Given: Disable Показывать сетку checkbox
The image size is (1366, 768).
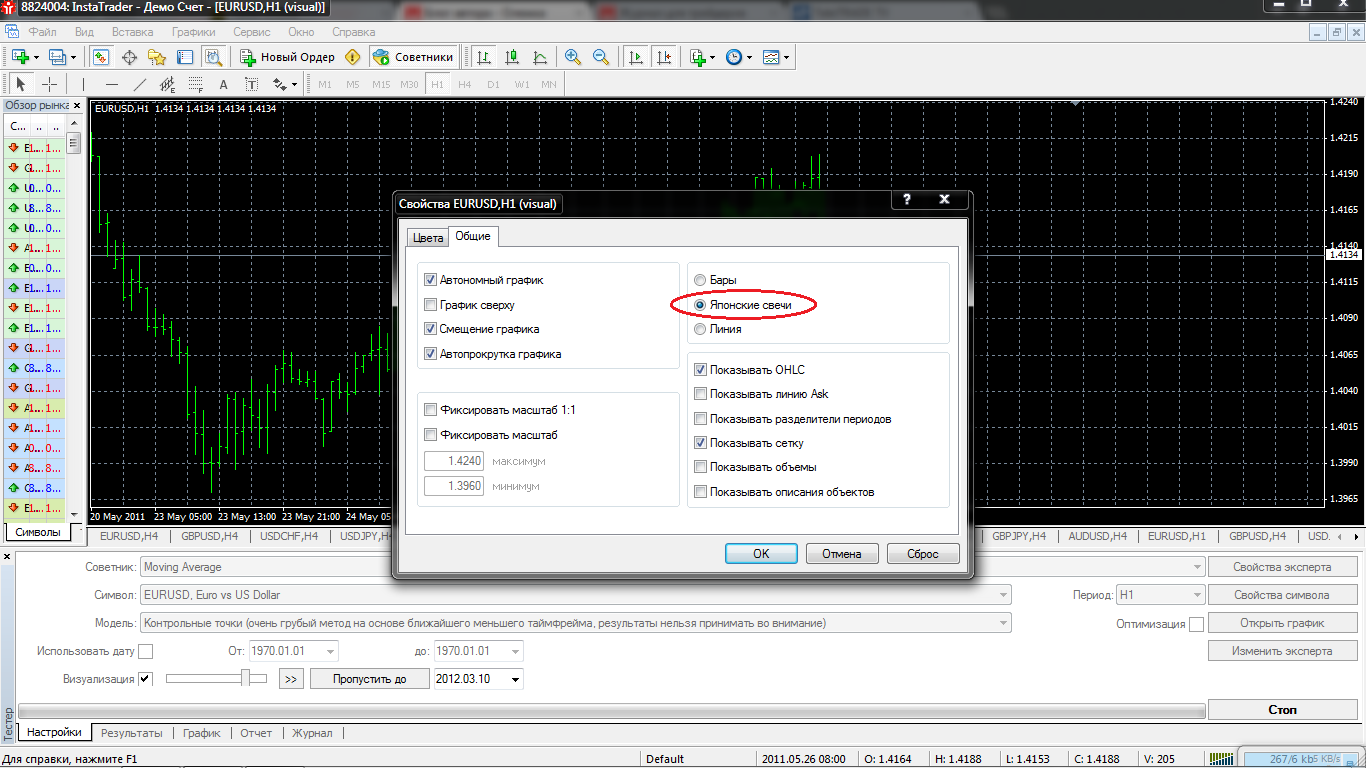Looking at the screenshot, I should [701, 443].
